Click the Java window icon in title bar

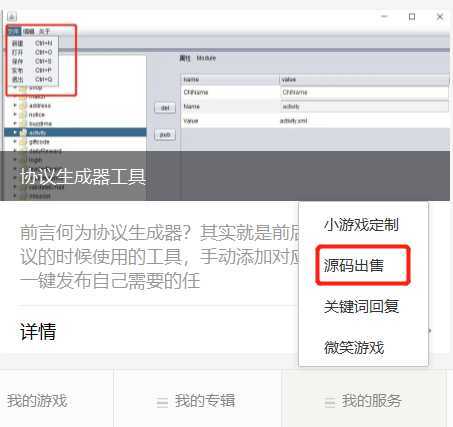coord(12,16)
